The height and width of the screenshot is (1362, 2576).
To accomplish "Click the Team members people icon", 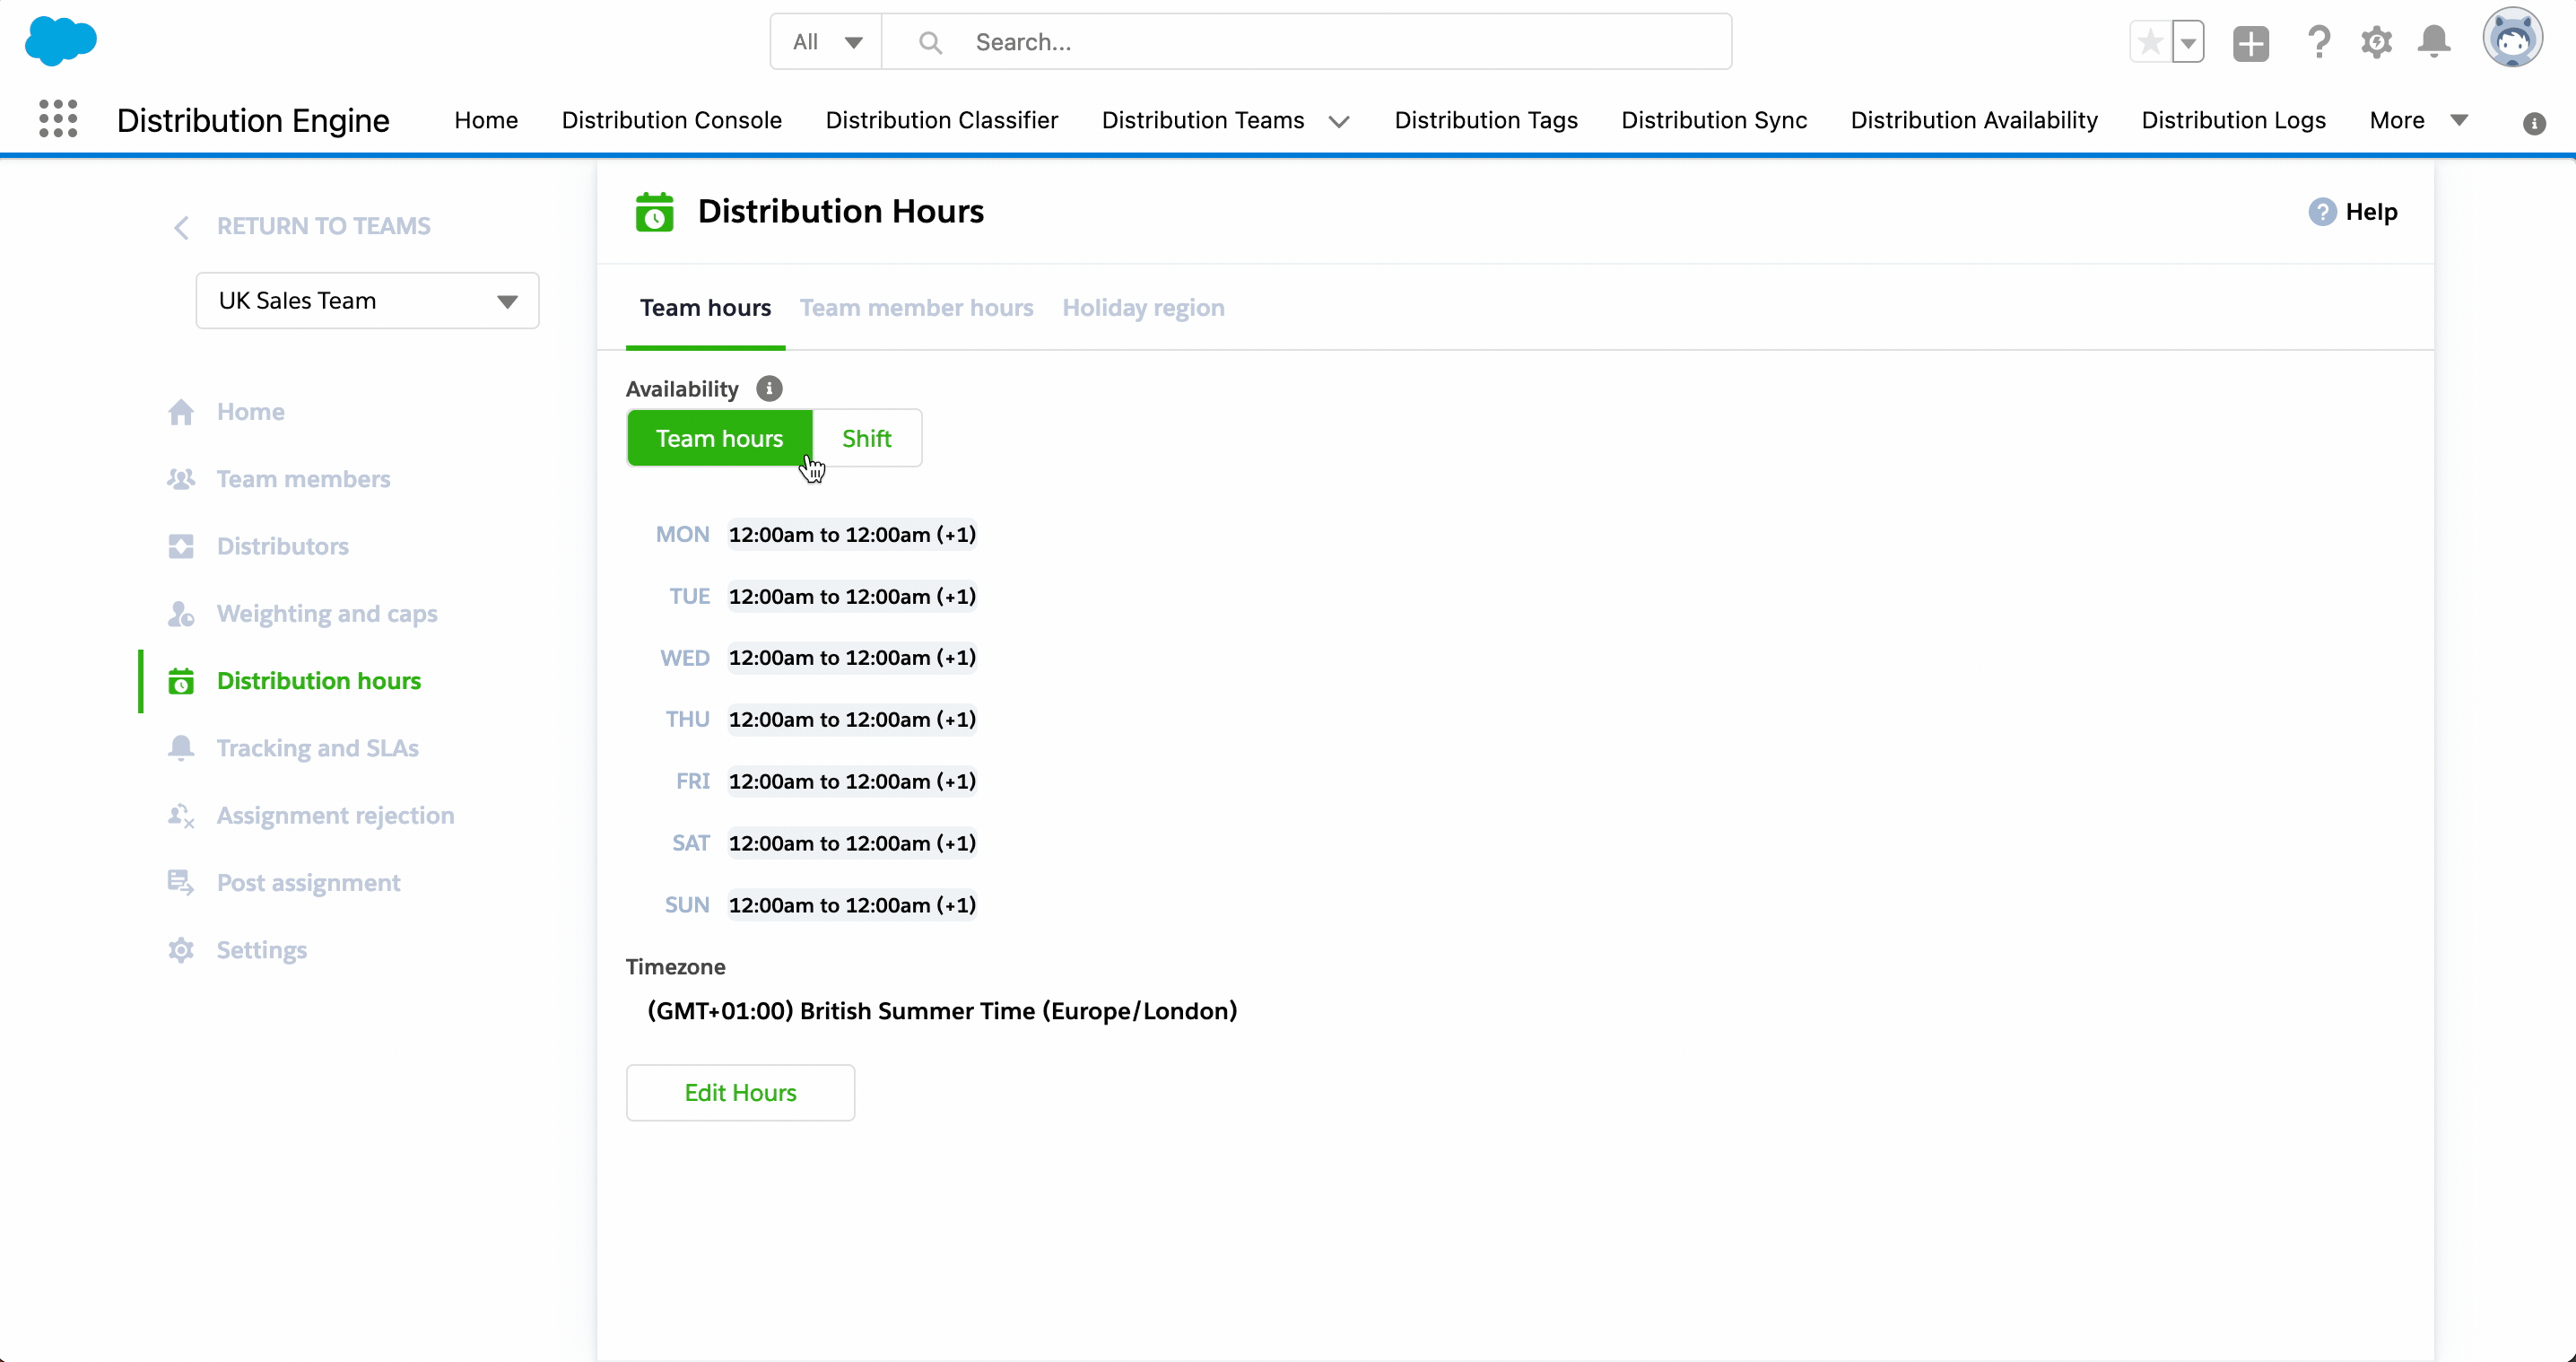I will (181, 479).
